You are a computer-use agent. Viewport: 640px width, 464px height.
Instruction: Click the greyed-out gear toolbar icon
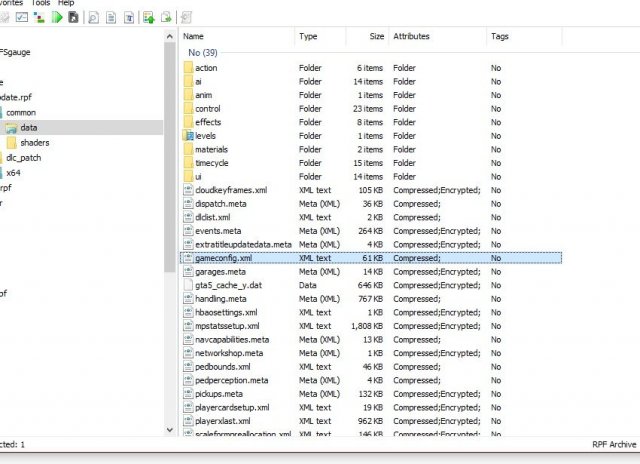coord(186,18)
